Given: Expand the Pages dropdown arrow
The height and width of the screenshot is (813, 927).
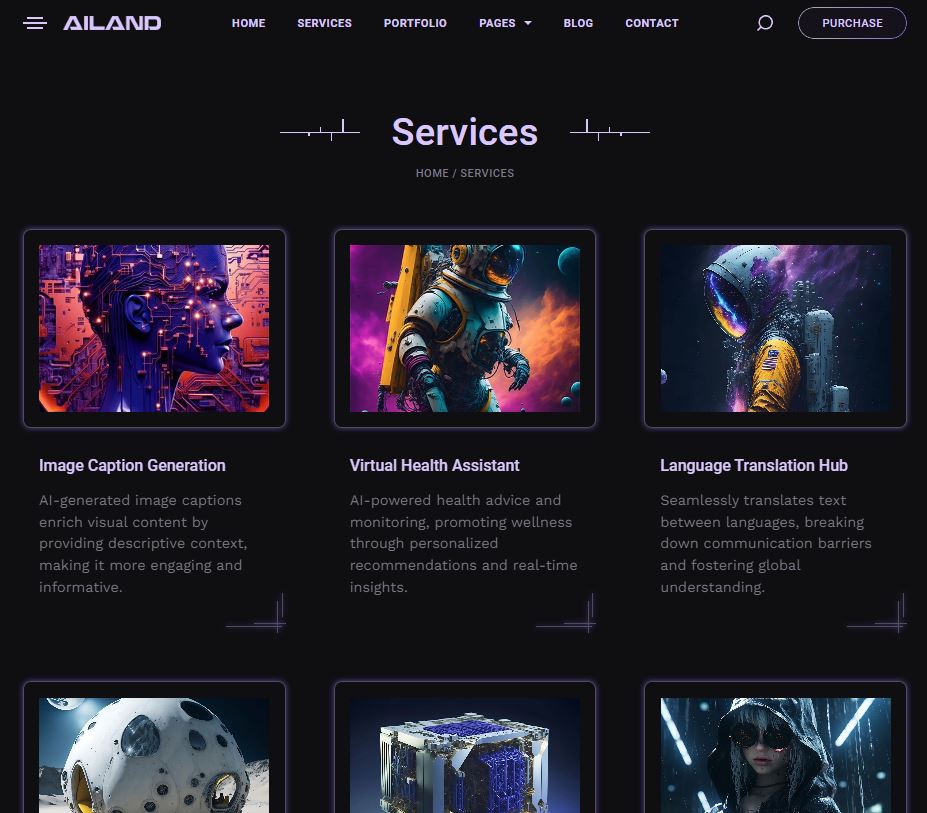Looking at the screenshot, I should [x=528, y=23].
